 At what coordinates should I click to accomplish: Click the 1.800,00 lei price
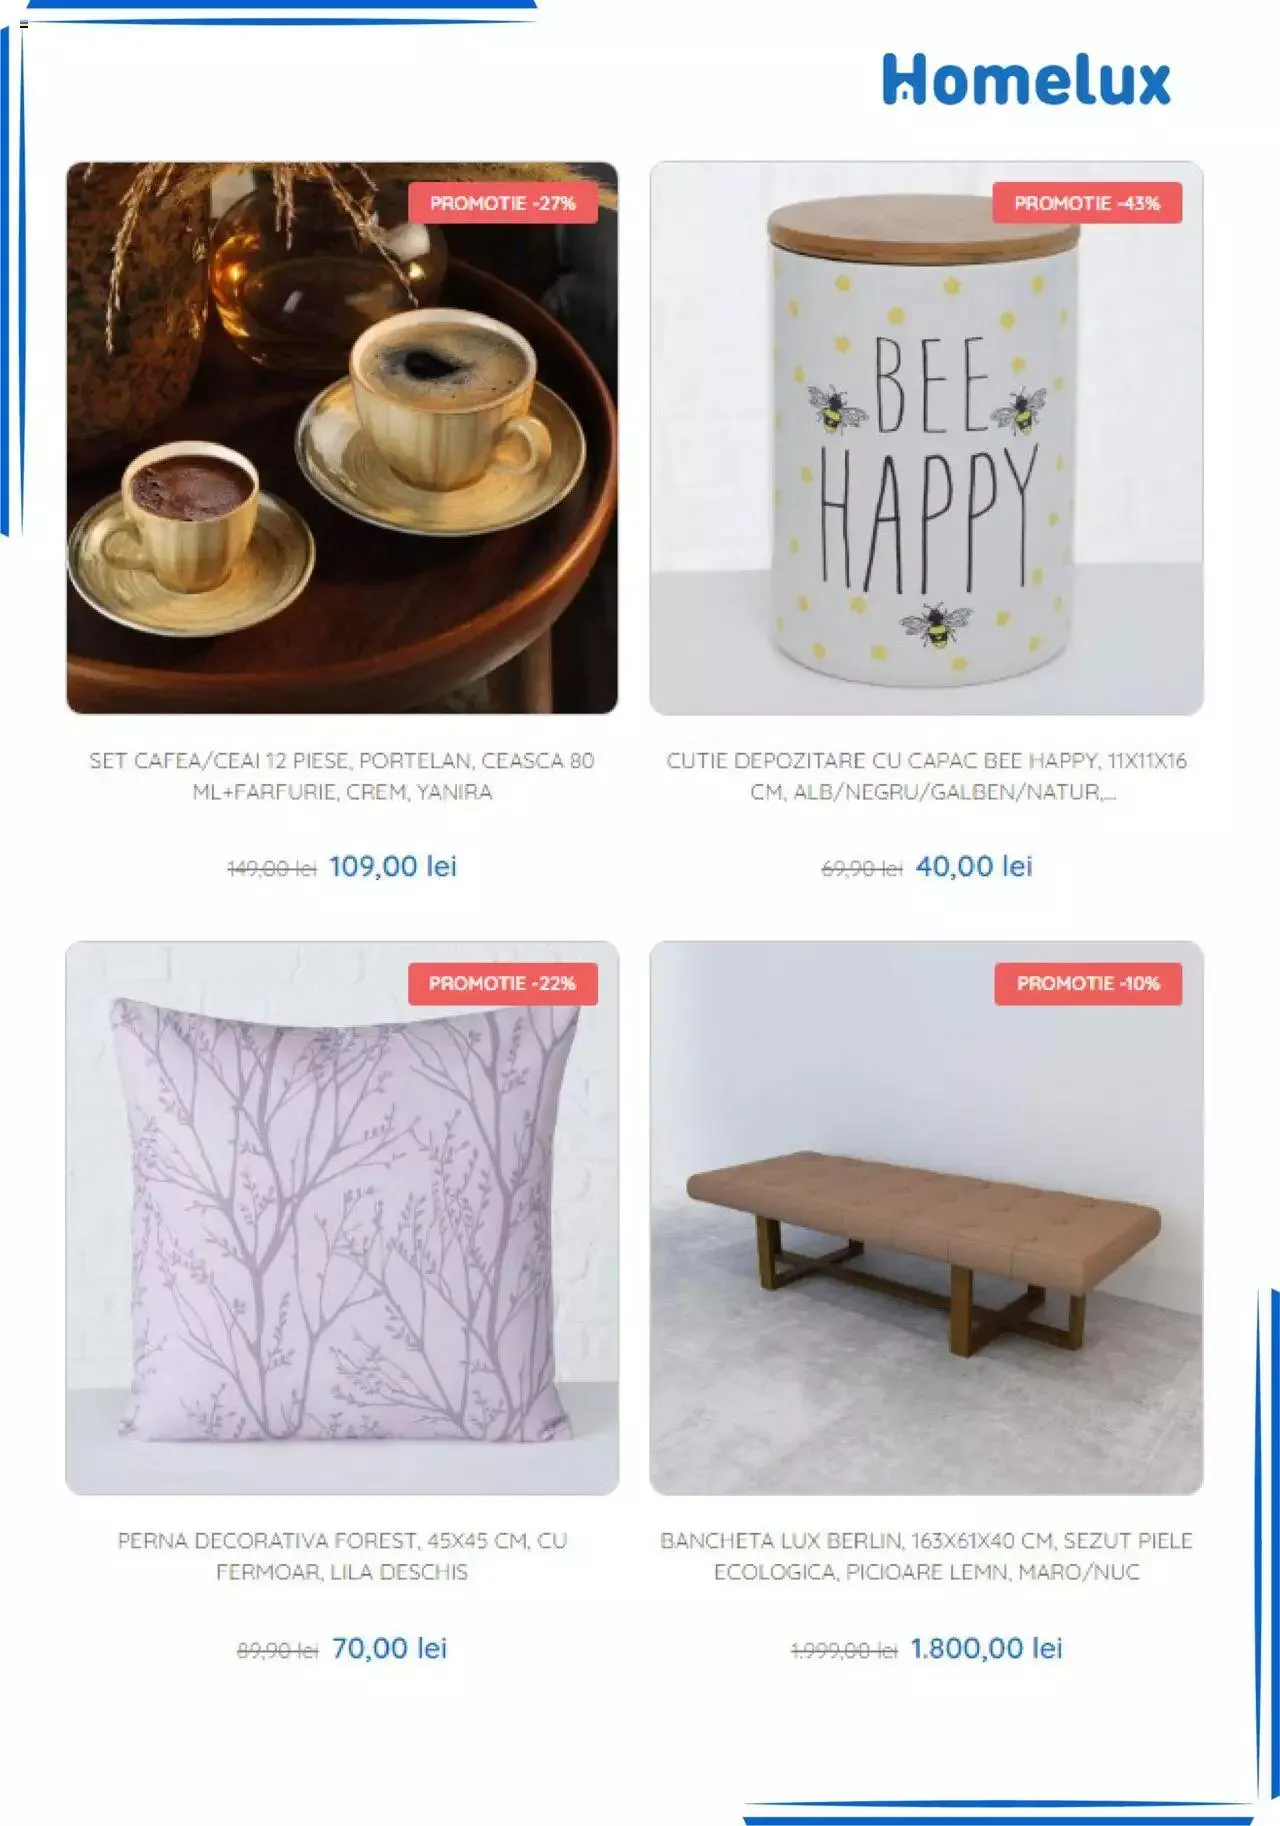pyautogui.click(x=986, y=1648)
